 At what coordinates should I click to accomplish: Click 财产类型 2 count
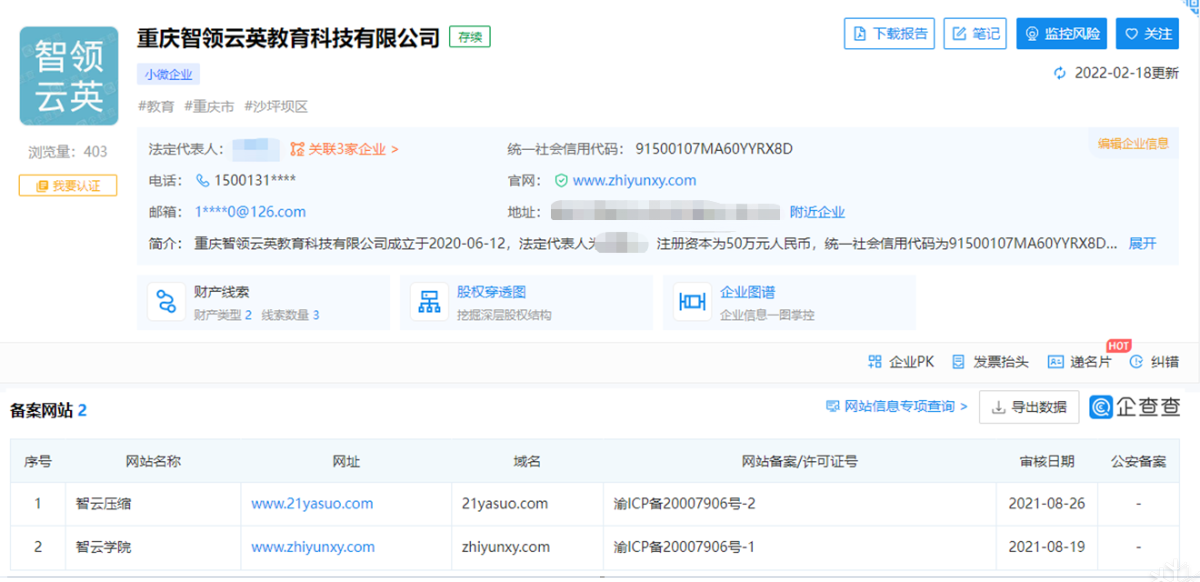click(x=223, y=315)
